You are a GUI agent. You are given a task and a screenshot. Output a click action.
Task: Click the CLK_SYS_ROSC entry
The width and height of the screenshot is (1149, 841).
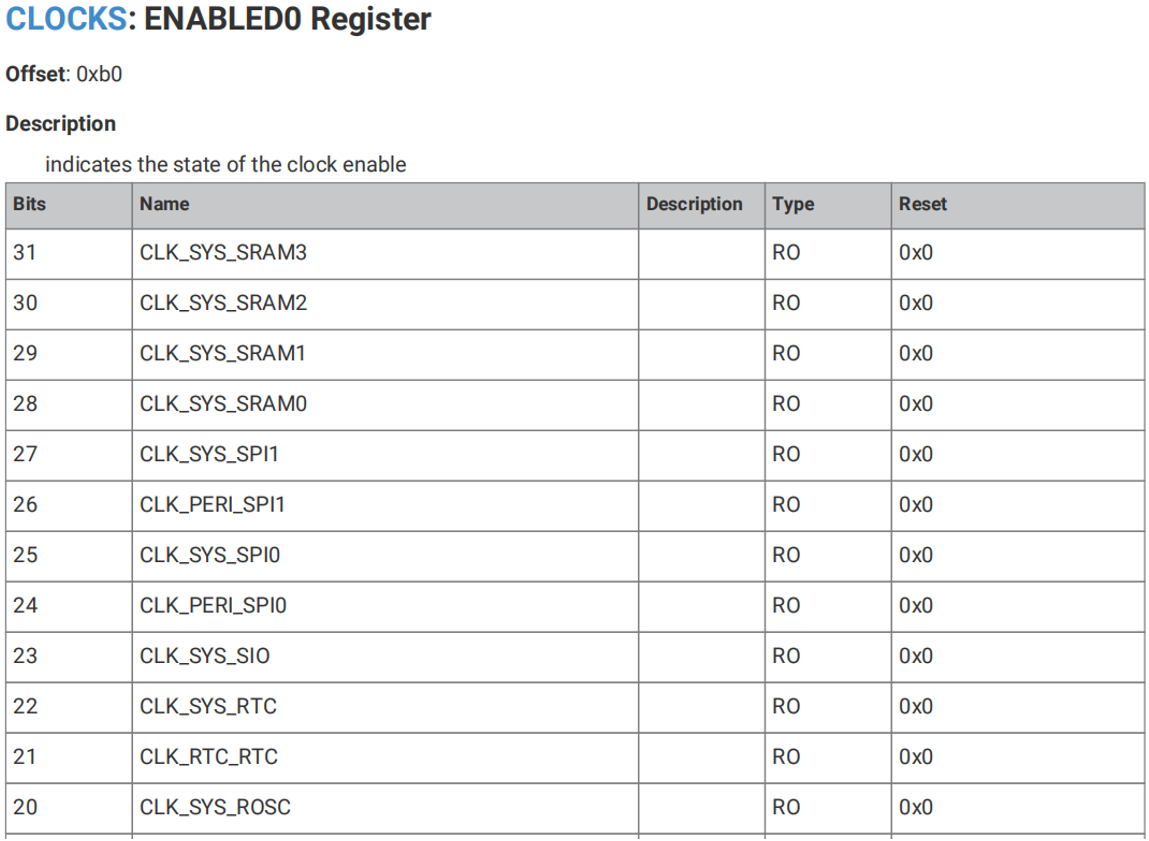215,808
